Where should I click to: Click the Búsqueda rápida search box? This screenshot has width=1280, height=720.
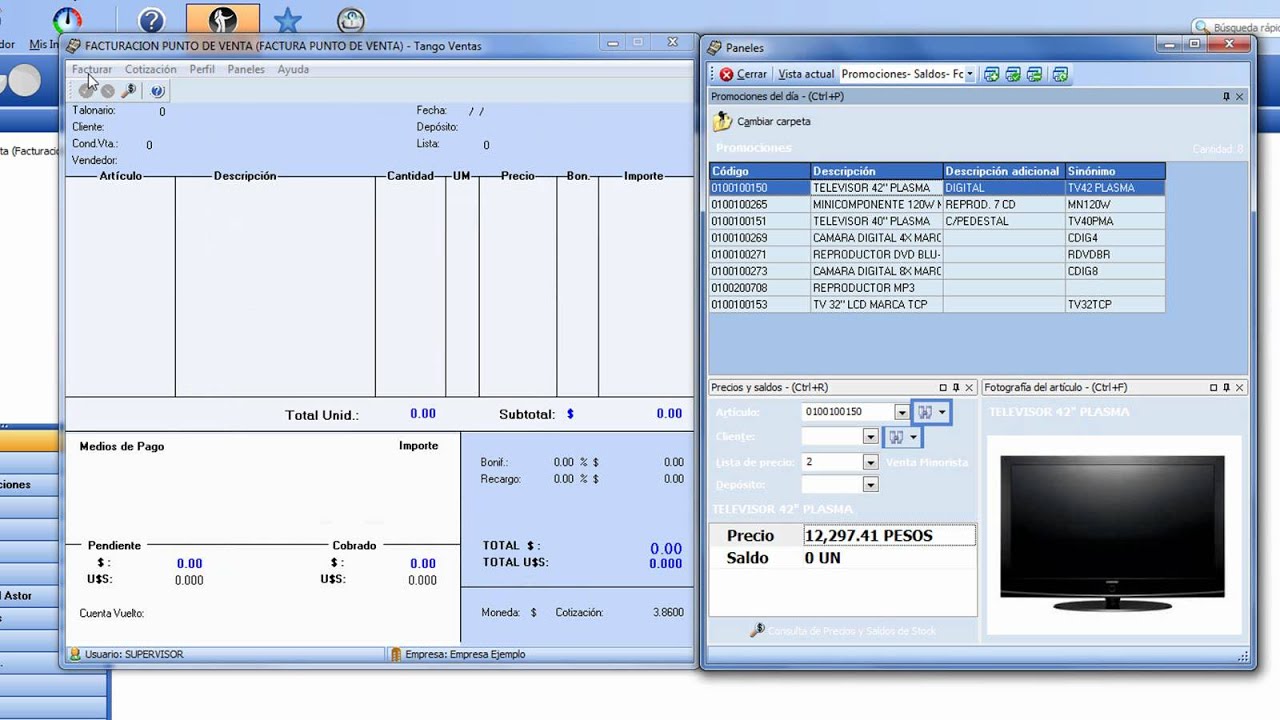[1238, 28]
